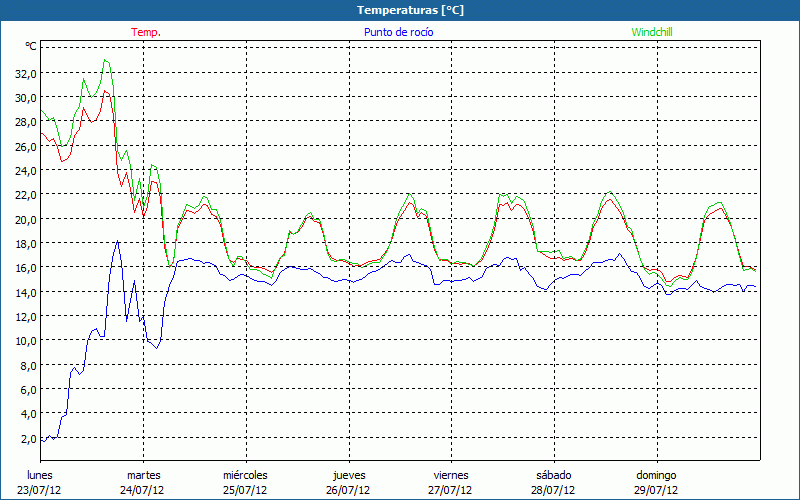Viewport: 800px width, 500px height.
Task: Click the 2,0 value on the temperature axis
Action: pyautogui.click(x=27, y=437)
